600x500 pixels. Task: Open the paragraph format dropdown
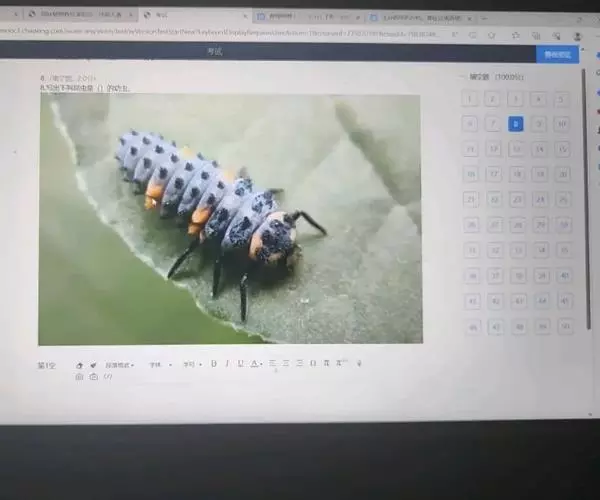pos(119,365)
